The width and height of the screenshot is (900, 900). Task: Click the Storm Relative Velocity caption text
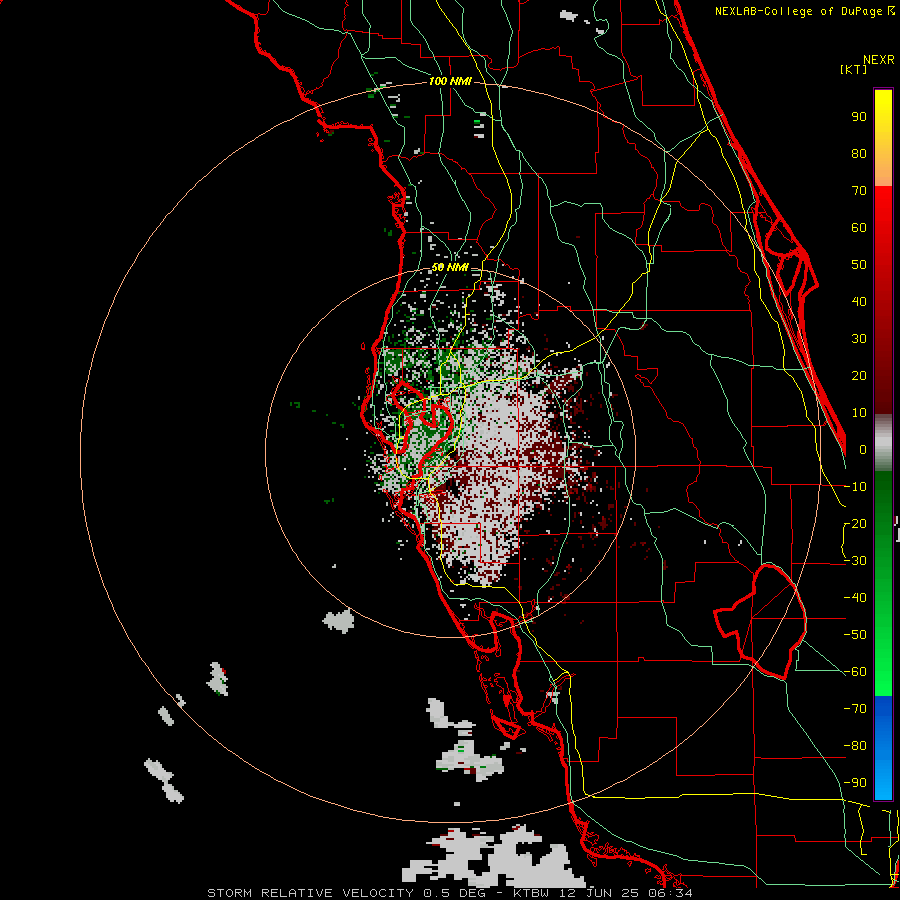tap(449, 893)
